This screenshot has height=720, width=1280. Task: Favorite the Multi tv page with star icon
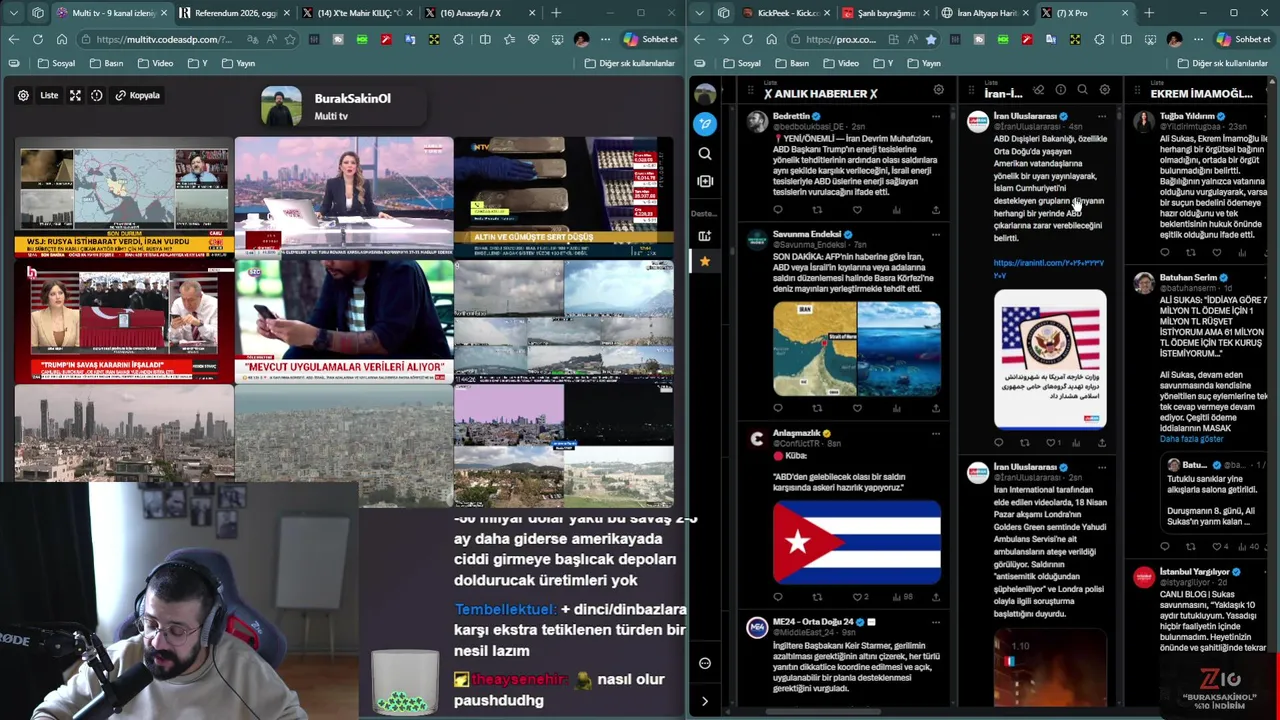(290, 39)
